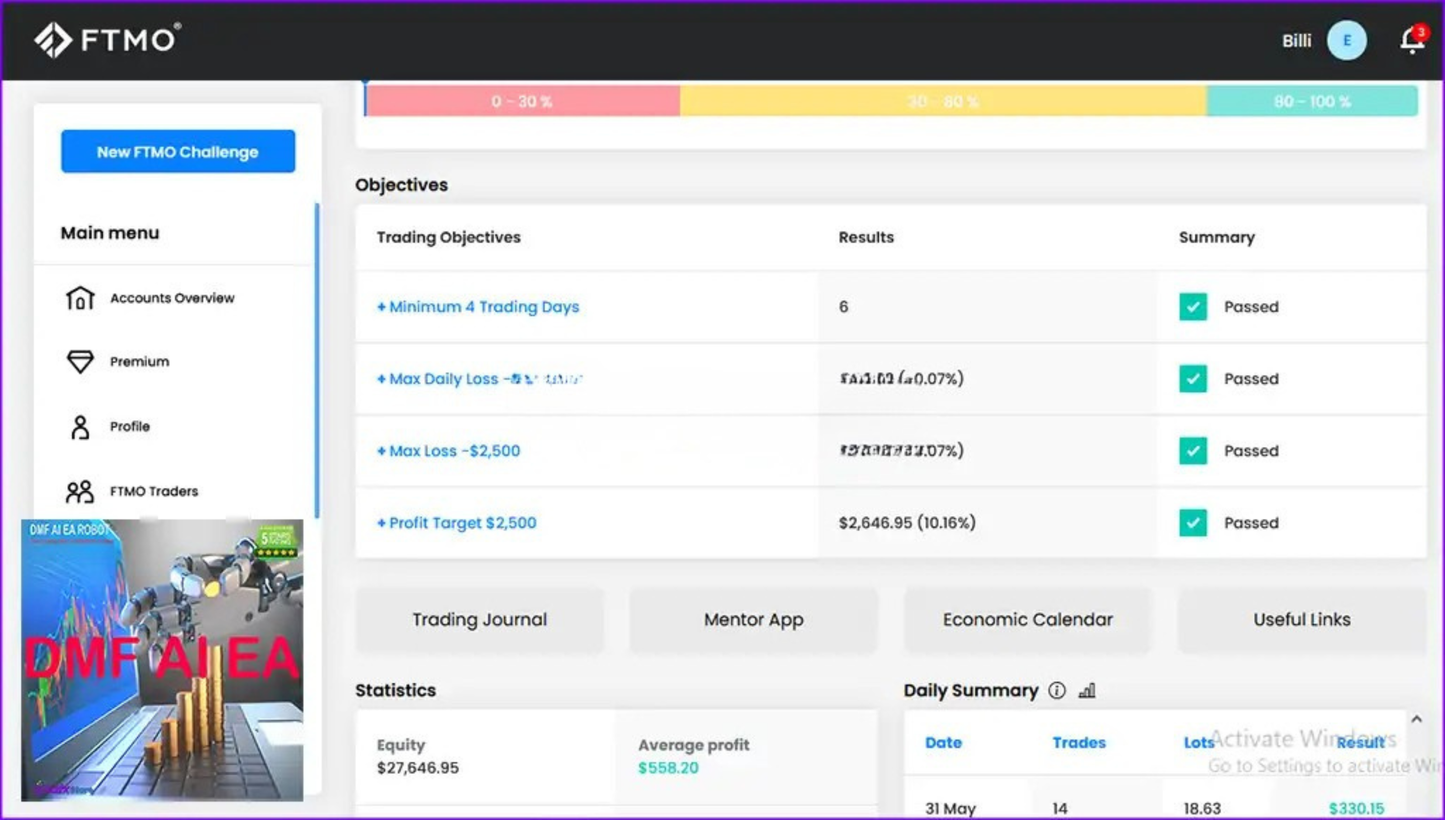Click the 31 May date row
The image size is (1445, 820).
pos(950,808)
